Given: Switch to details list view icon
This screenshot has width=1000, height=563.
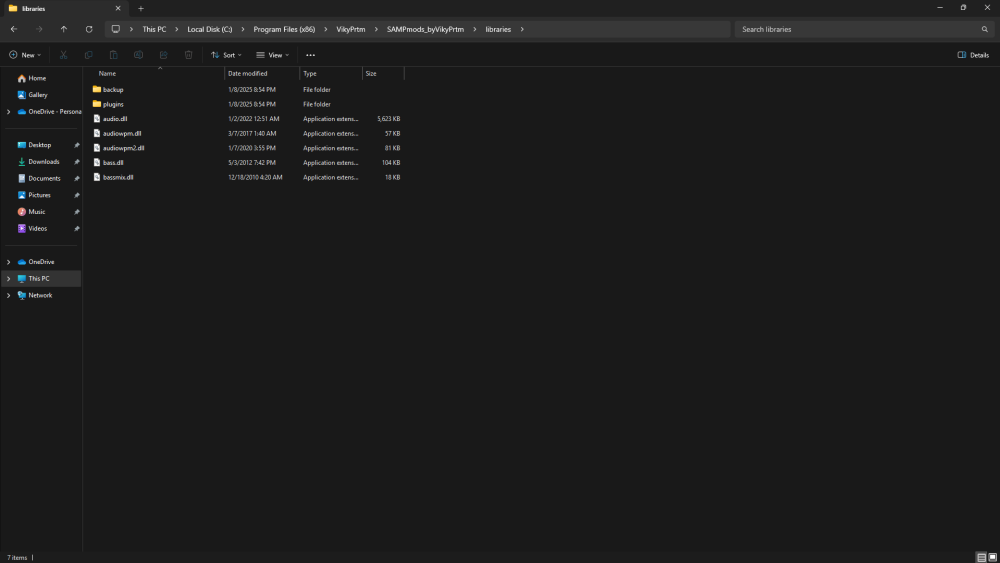Looking at the screenshot, I should tap(982, 557).
